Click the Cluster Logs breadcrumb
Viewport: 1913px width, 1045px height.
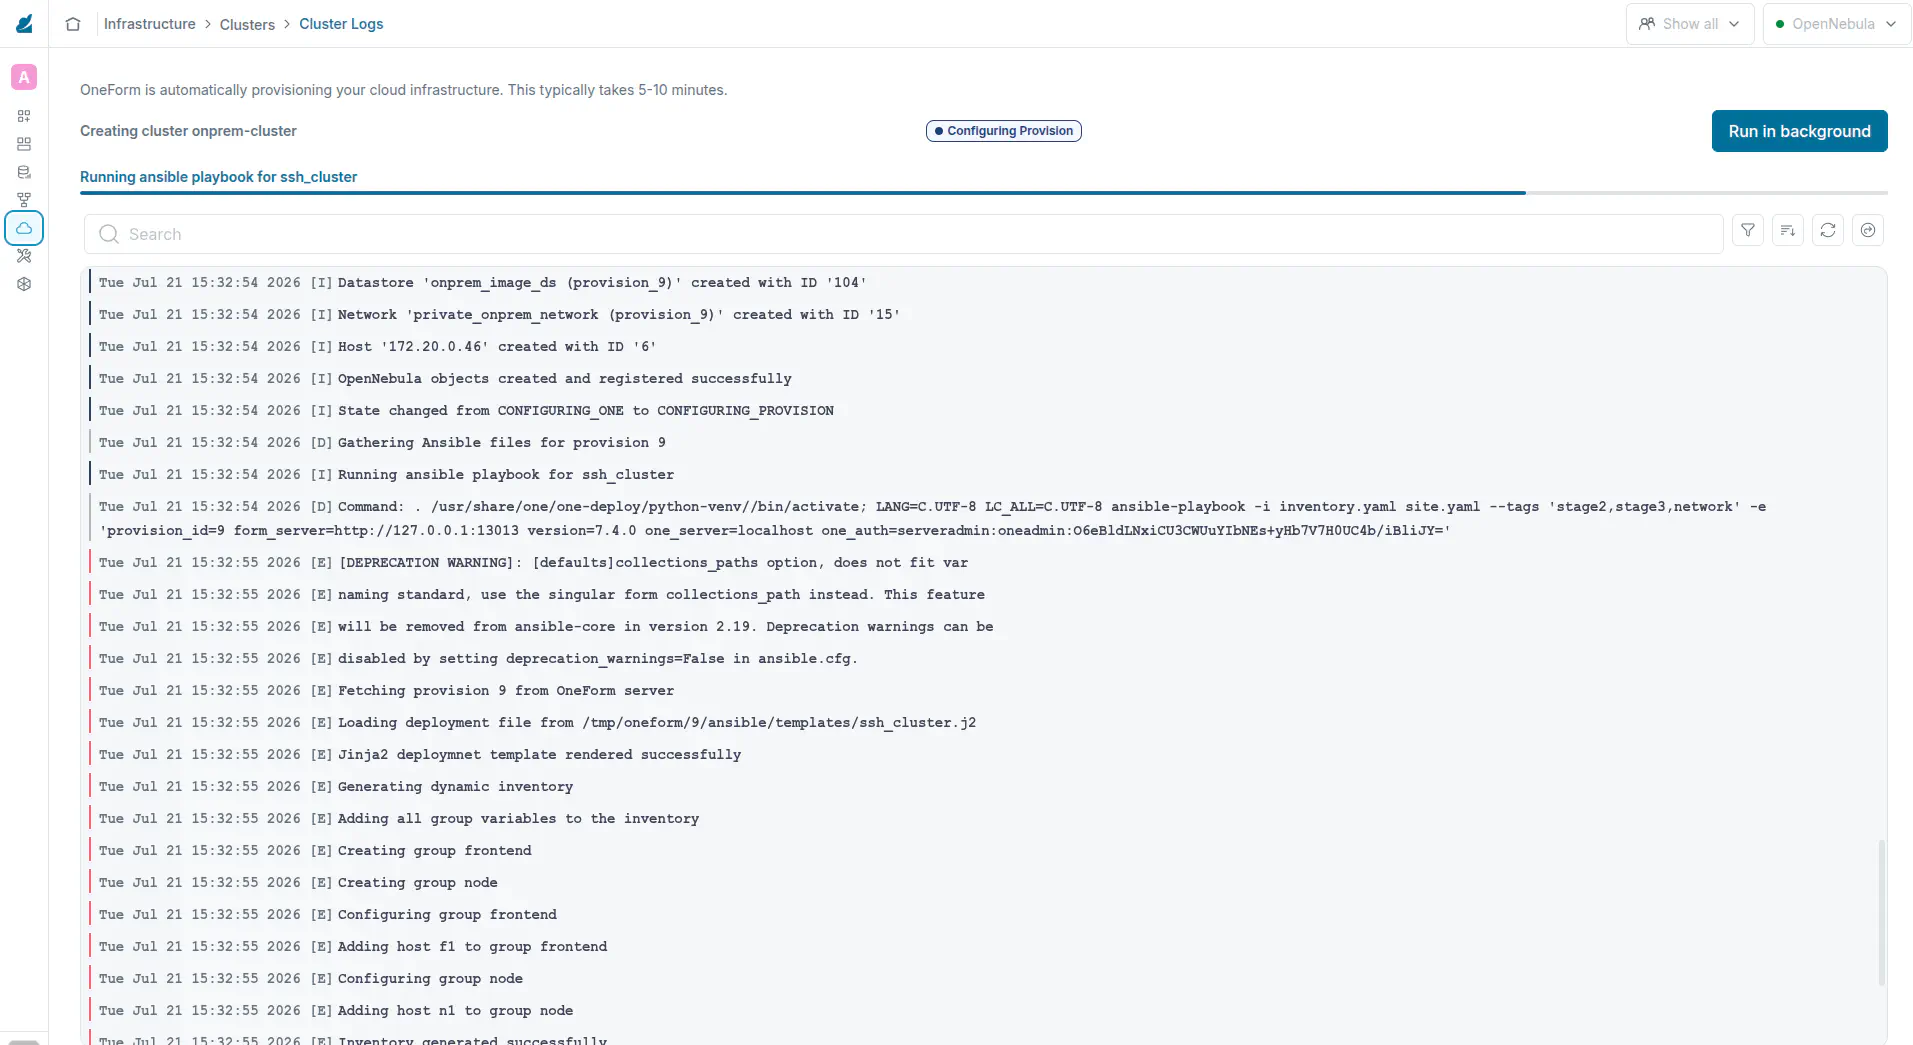click(x=341, y=24)
